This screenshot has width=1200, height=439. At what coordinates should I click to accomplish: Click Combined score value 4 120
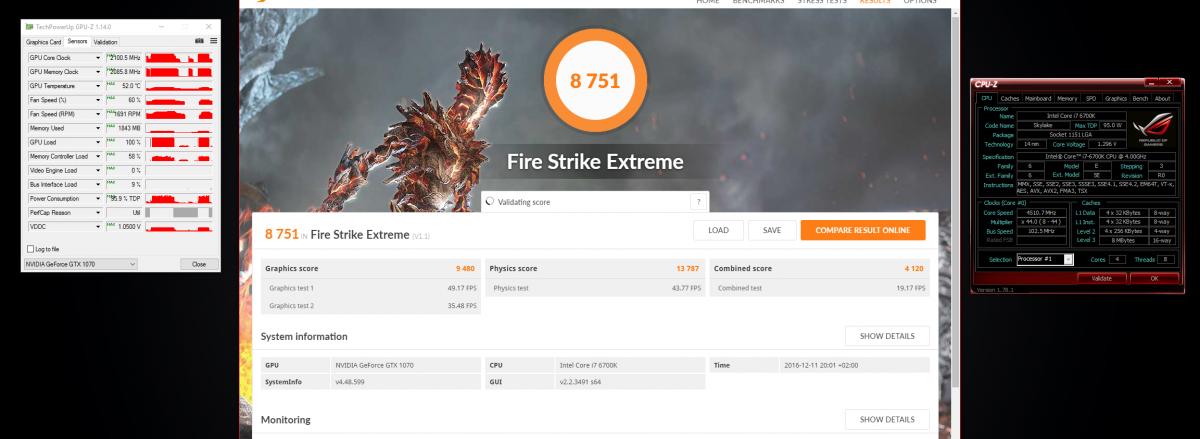(915, 269)
